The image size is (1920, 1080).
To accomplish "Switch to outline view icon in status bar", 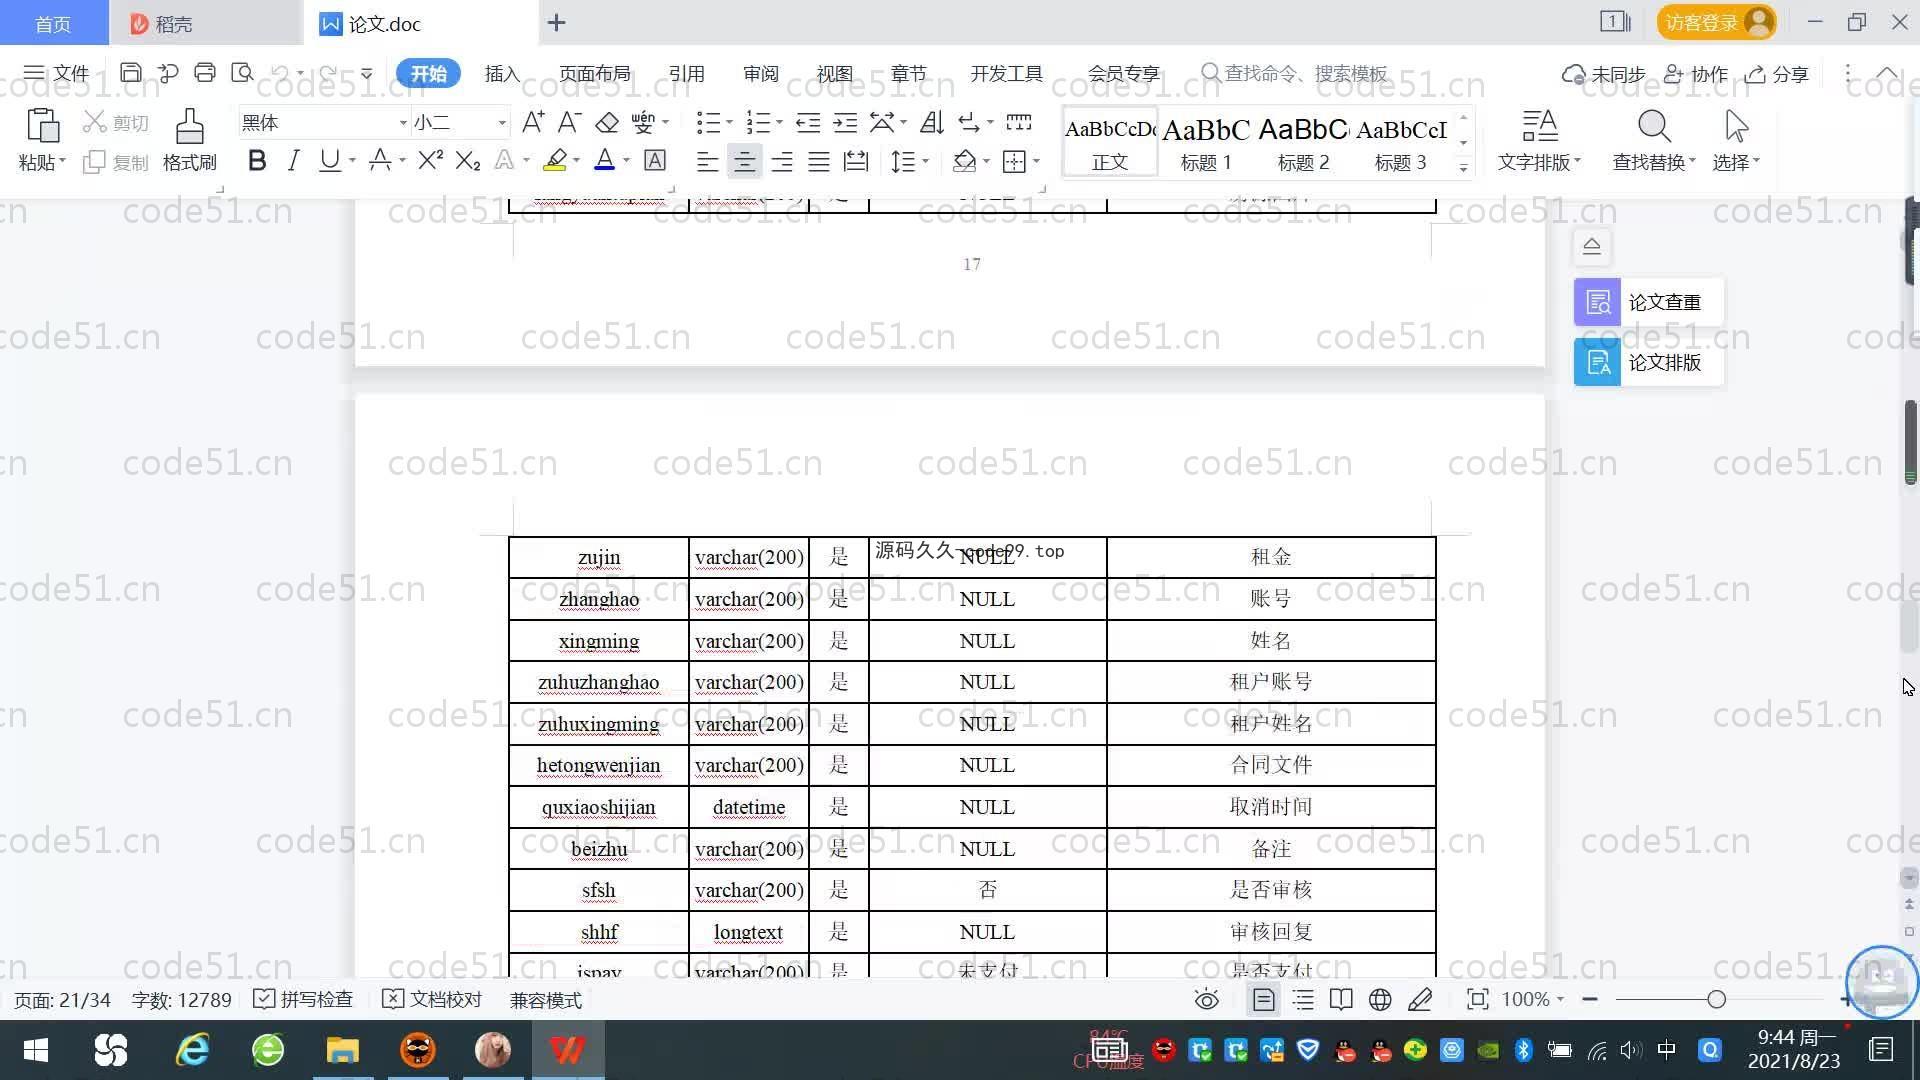I will [x=1303, y=1000].
